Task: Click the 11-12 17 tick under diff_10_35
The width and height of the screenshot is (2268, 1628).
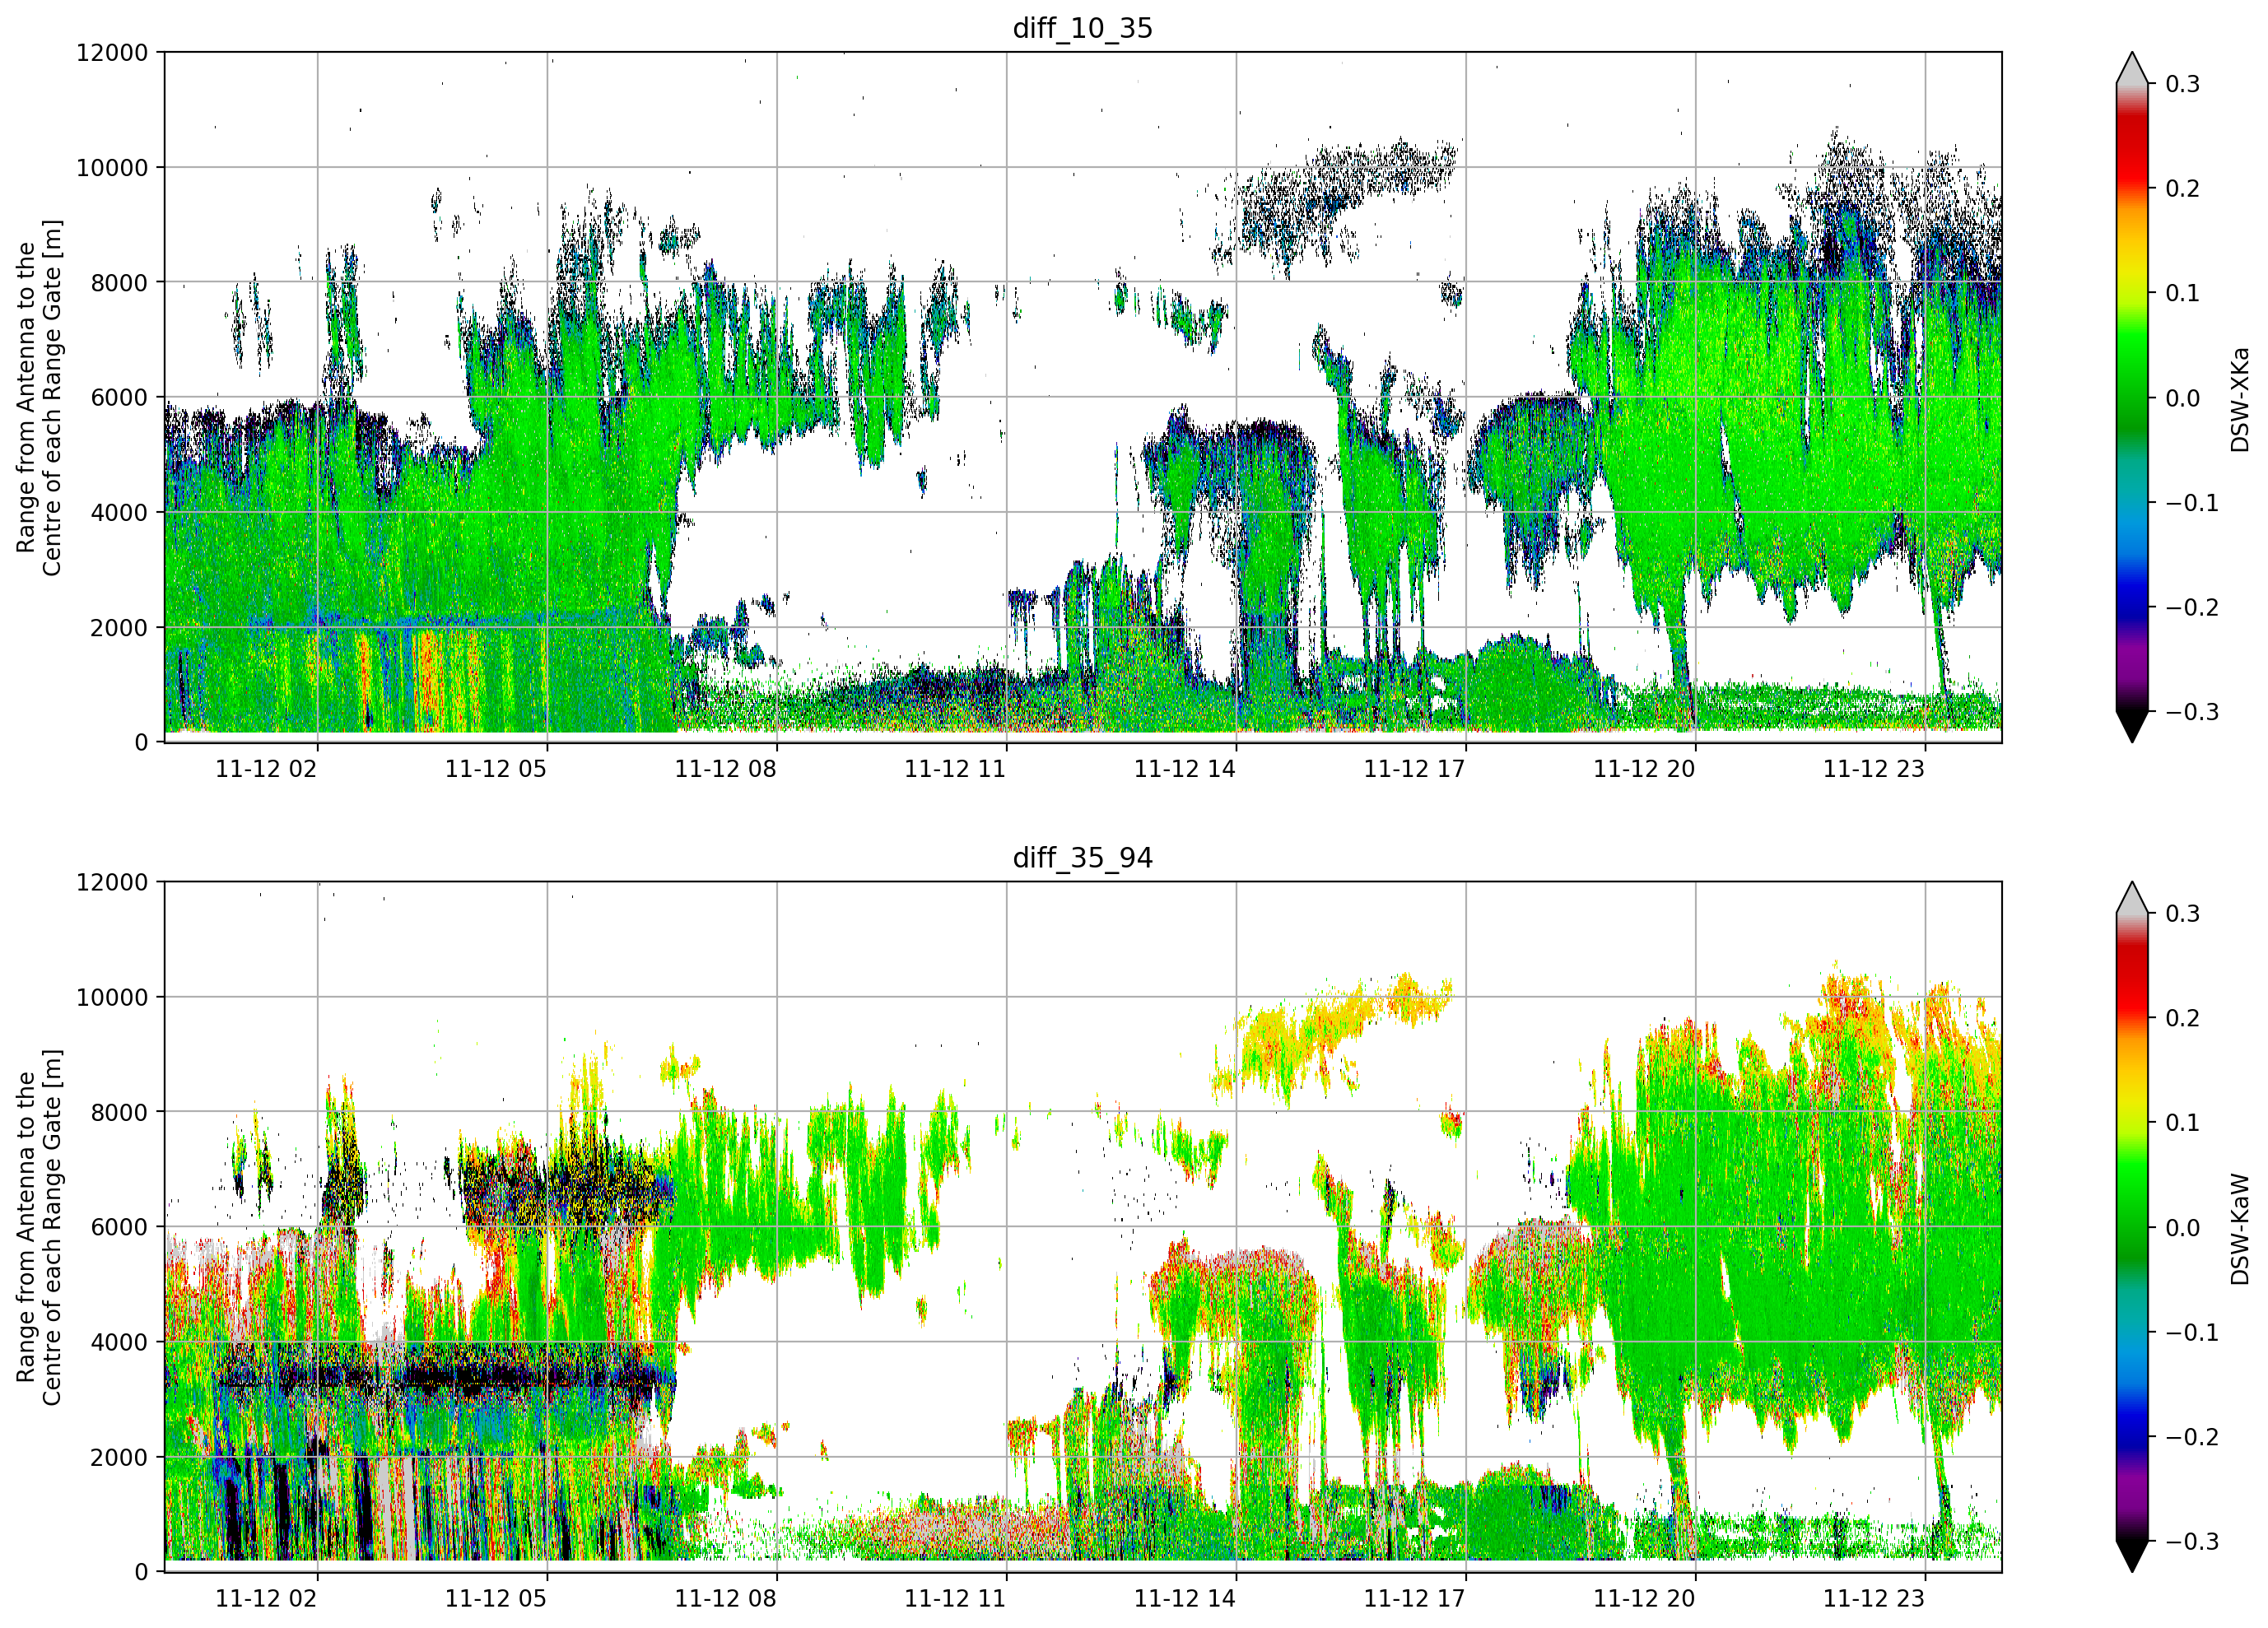Action: pos(1415,769)
